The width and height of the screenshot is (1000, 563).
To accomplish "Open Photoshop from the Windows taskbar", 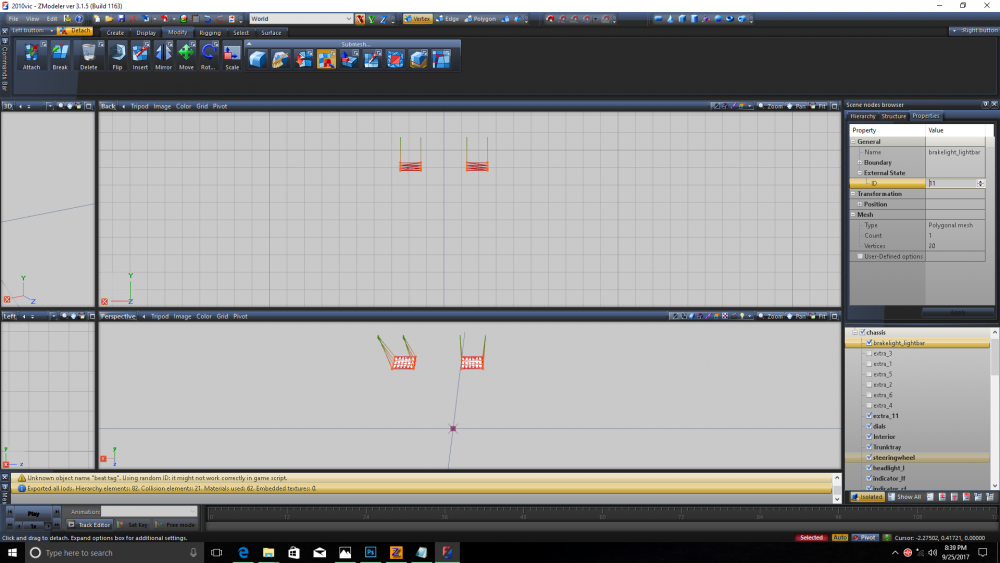I will coord(371,552).
